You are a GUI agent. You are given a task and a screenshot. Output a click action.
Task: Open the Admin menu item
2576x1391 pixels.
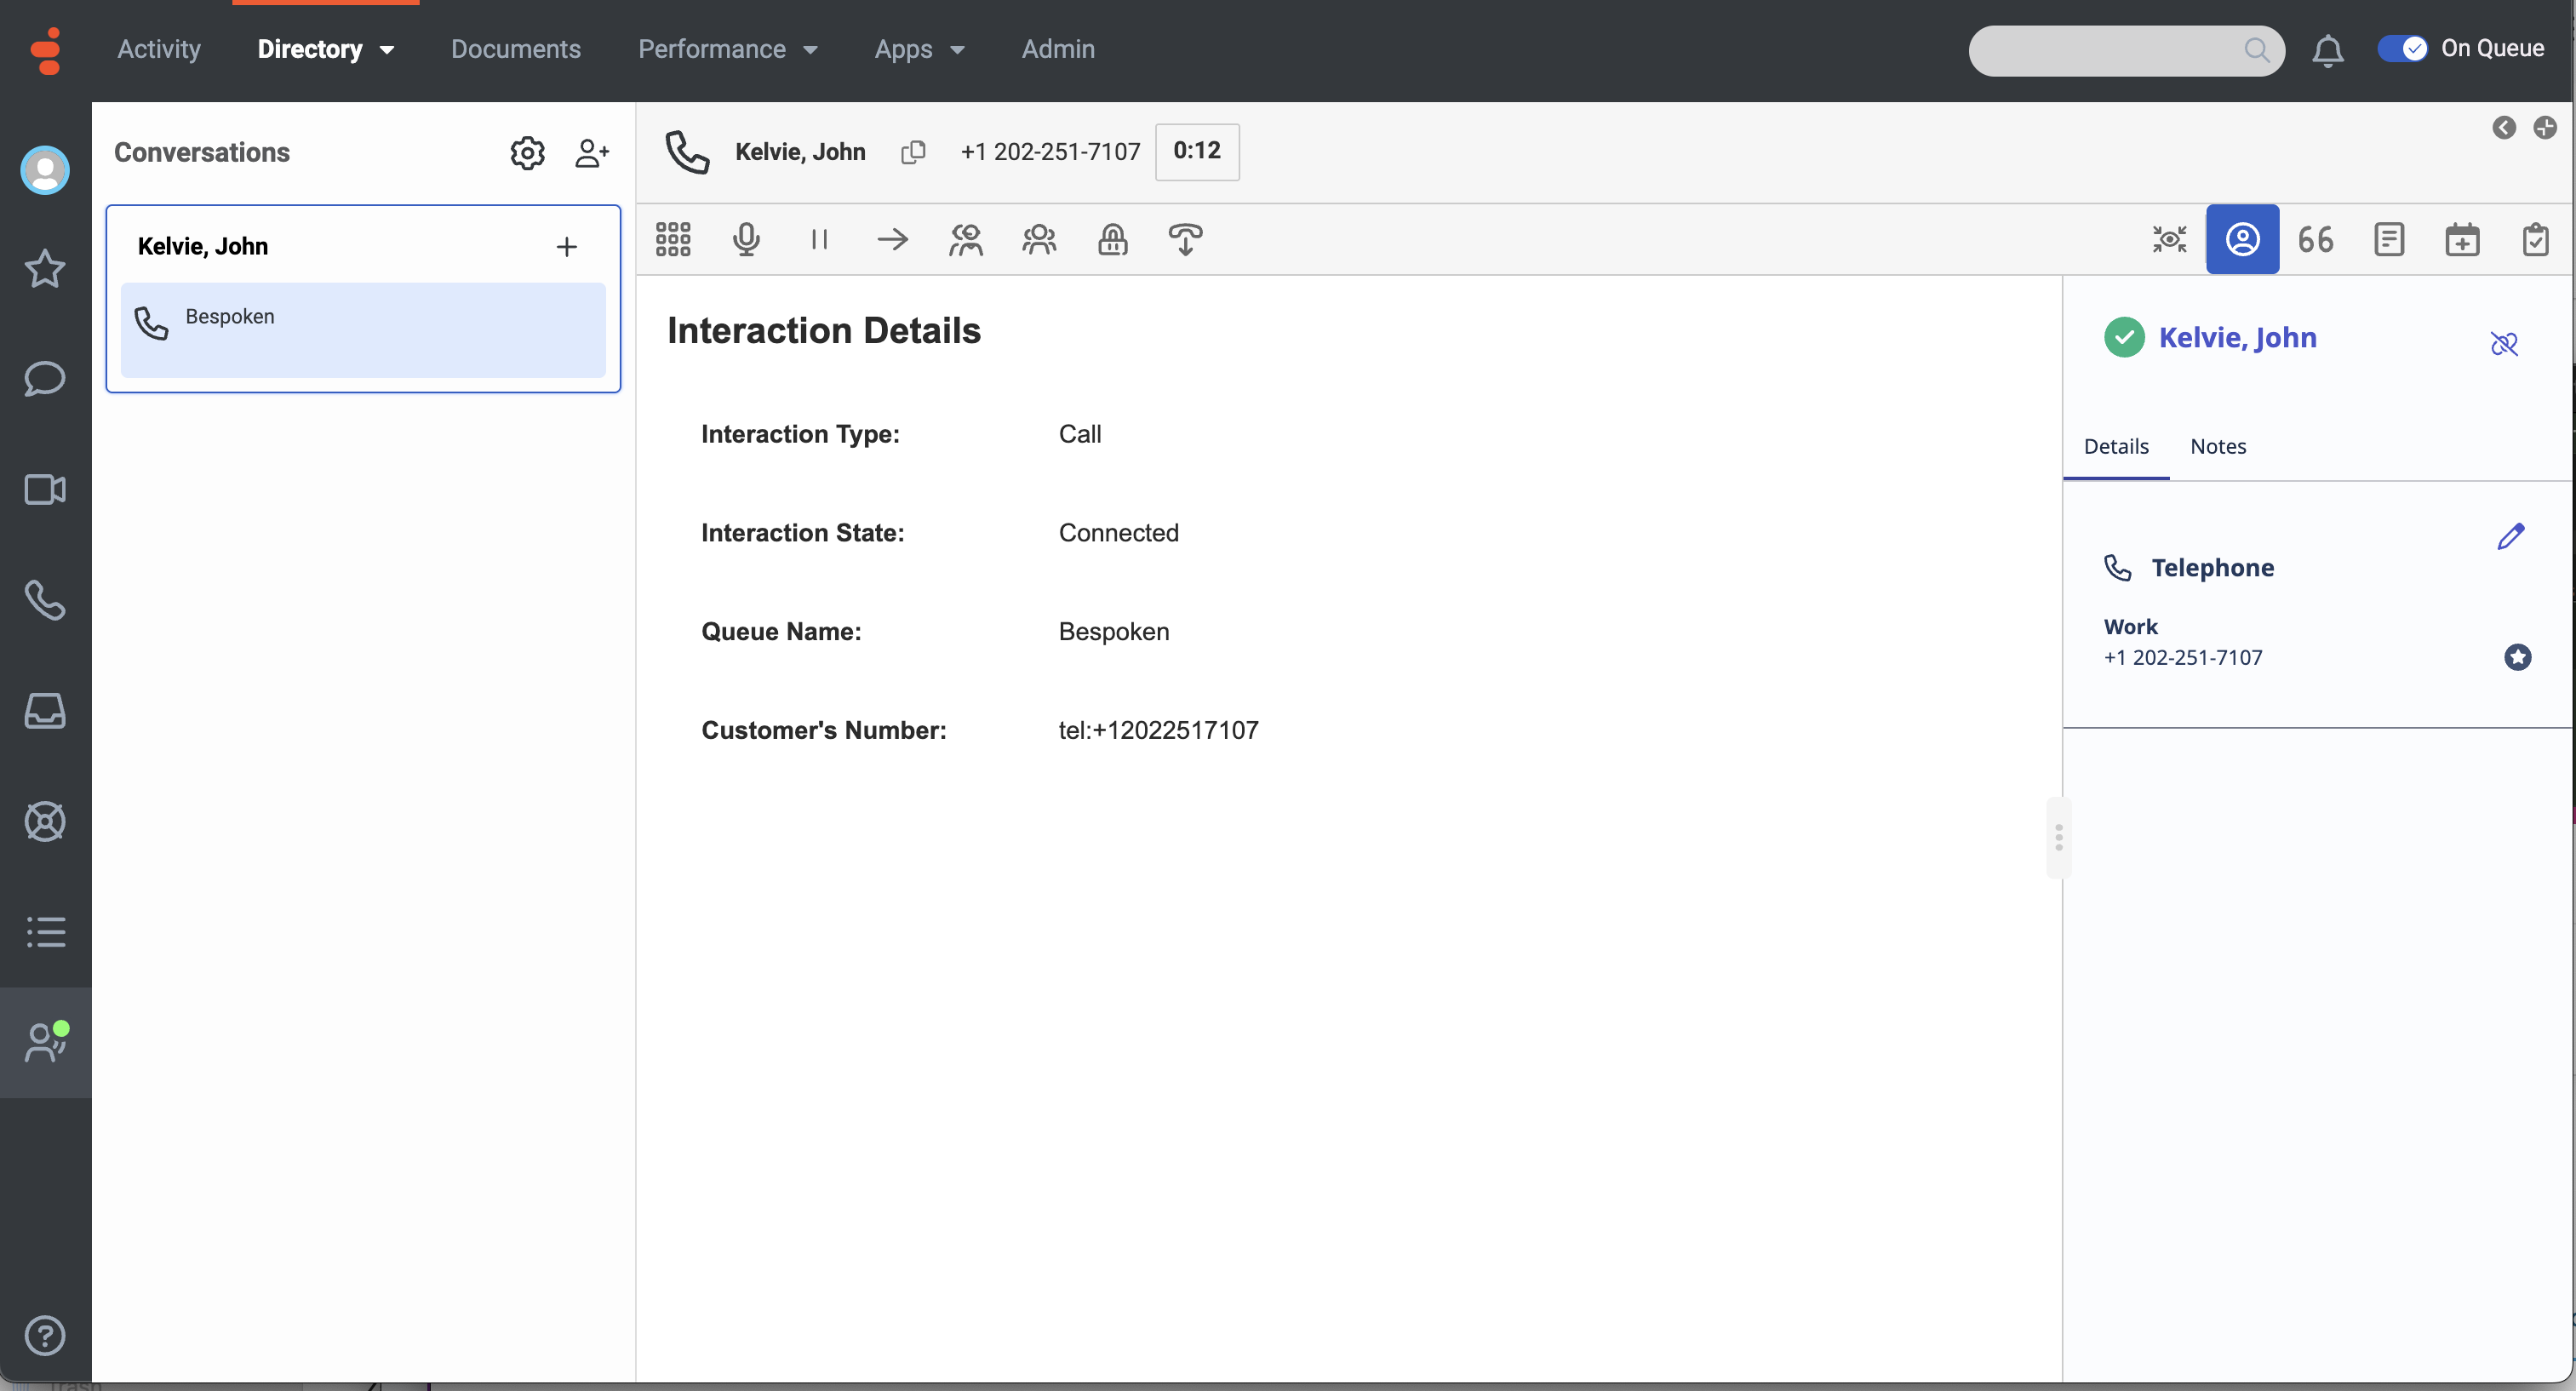tap(1057, 48)
